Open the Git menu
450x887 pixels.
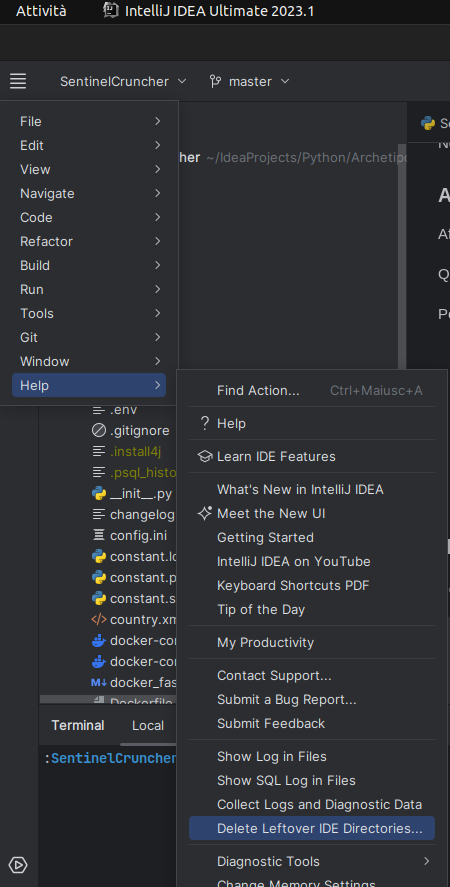click(x=89, y=337)
